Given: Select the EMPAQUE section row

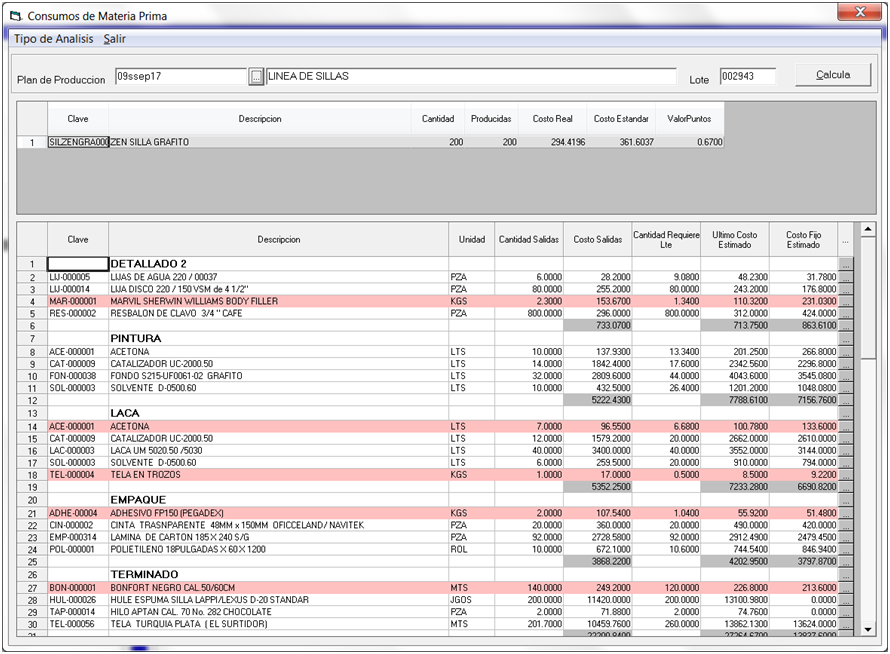Looking at the screenshot, I should tap(435, 500).
